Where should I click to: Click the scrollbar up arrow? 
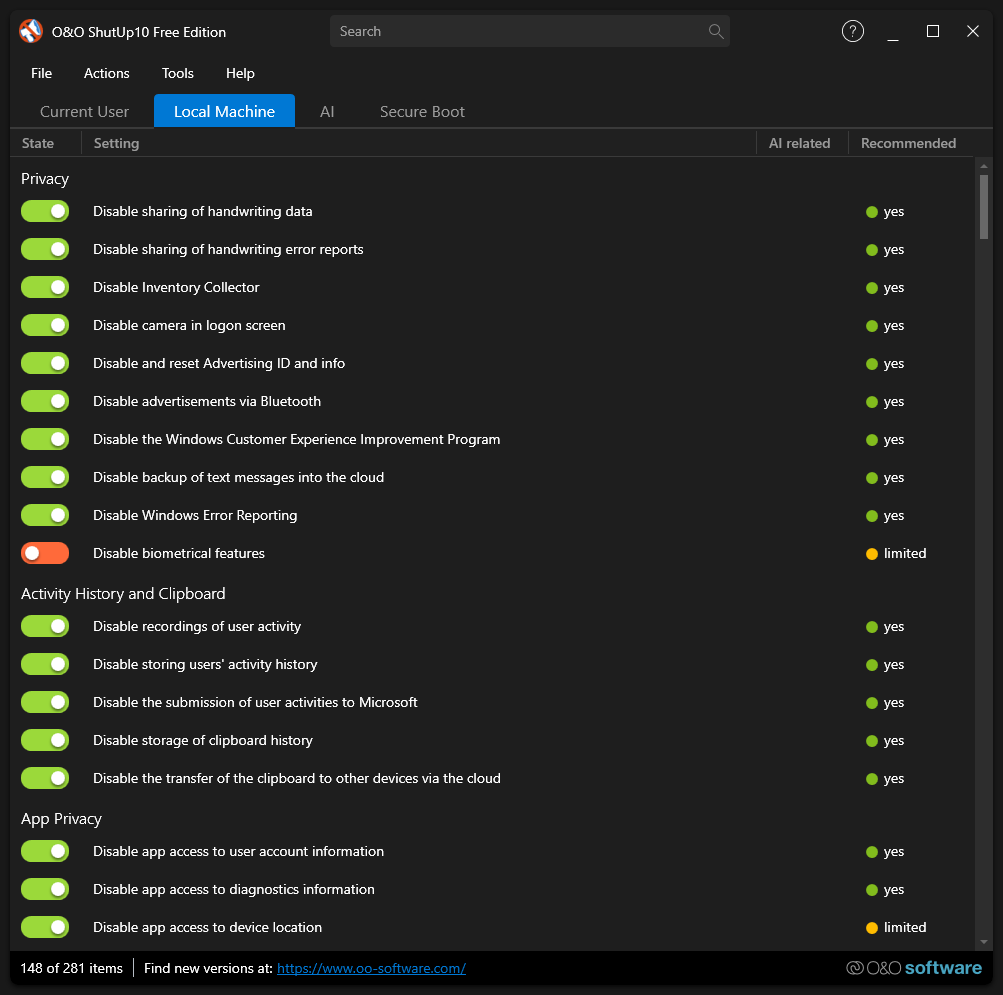point(984,166)
